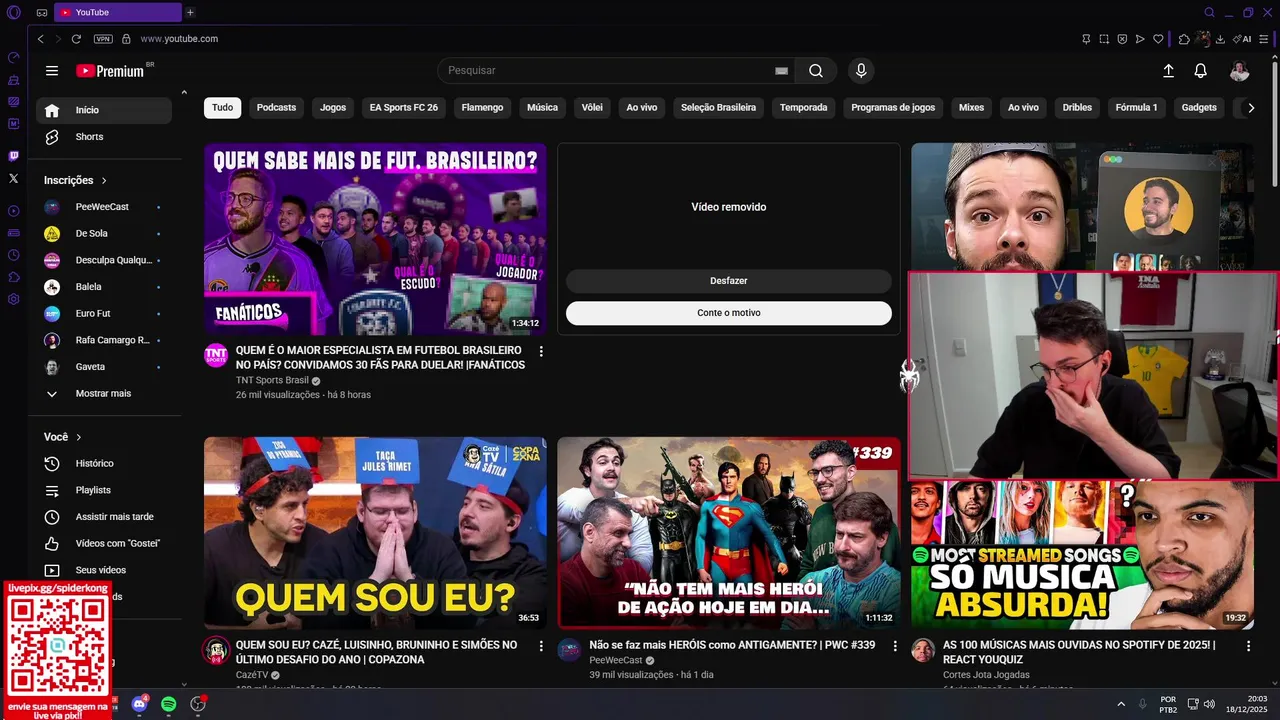Open Spotify from the taskbar
The height and width of the screenshot is (720, 1280).
point(169,704)
